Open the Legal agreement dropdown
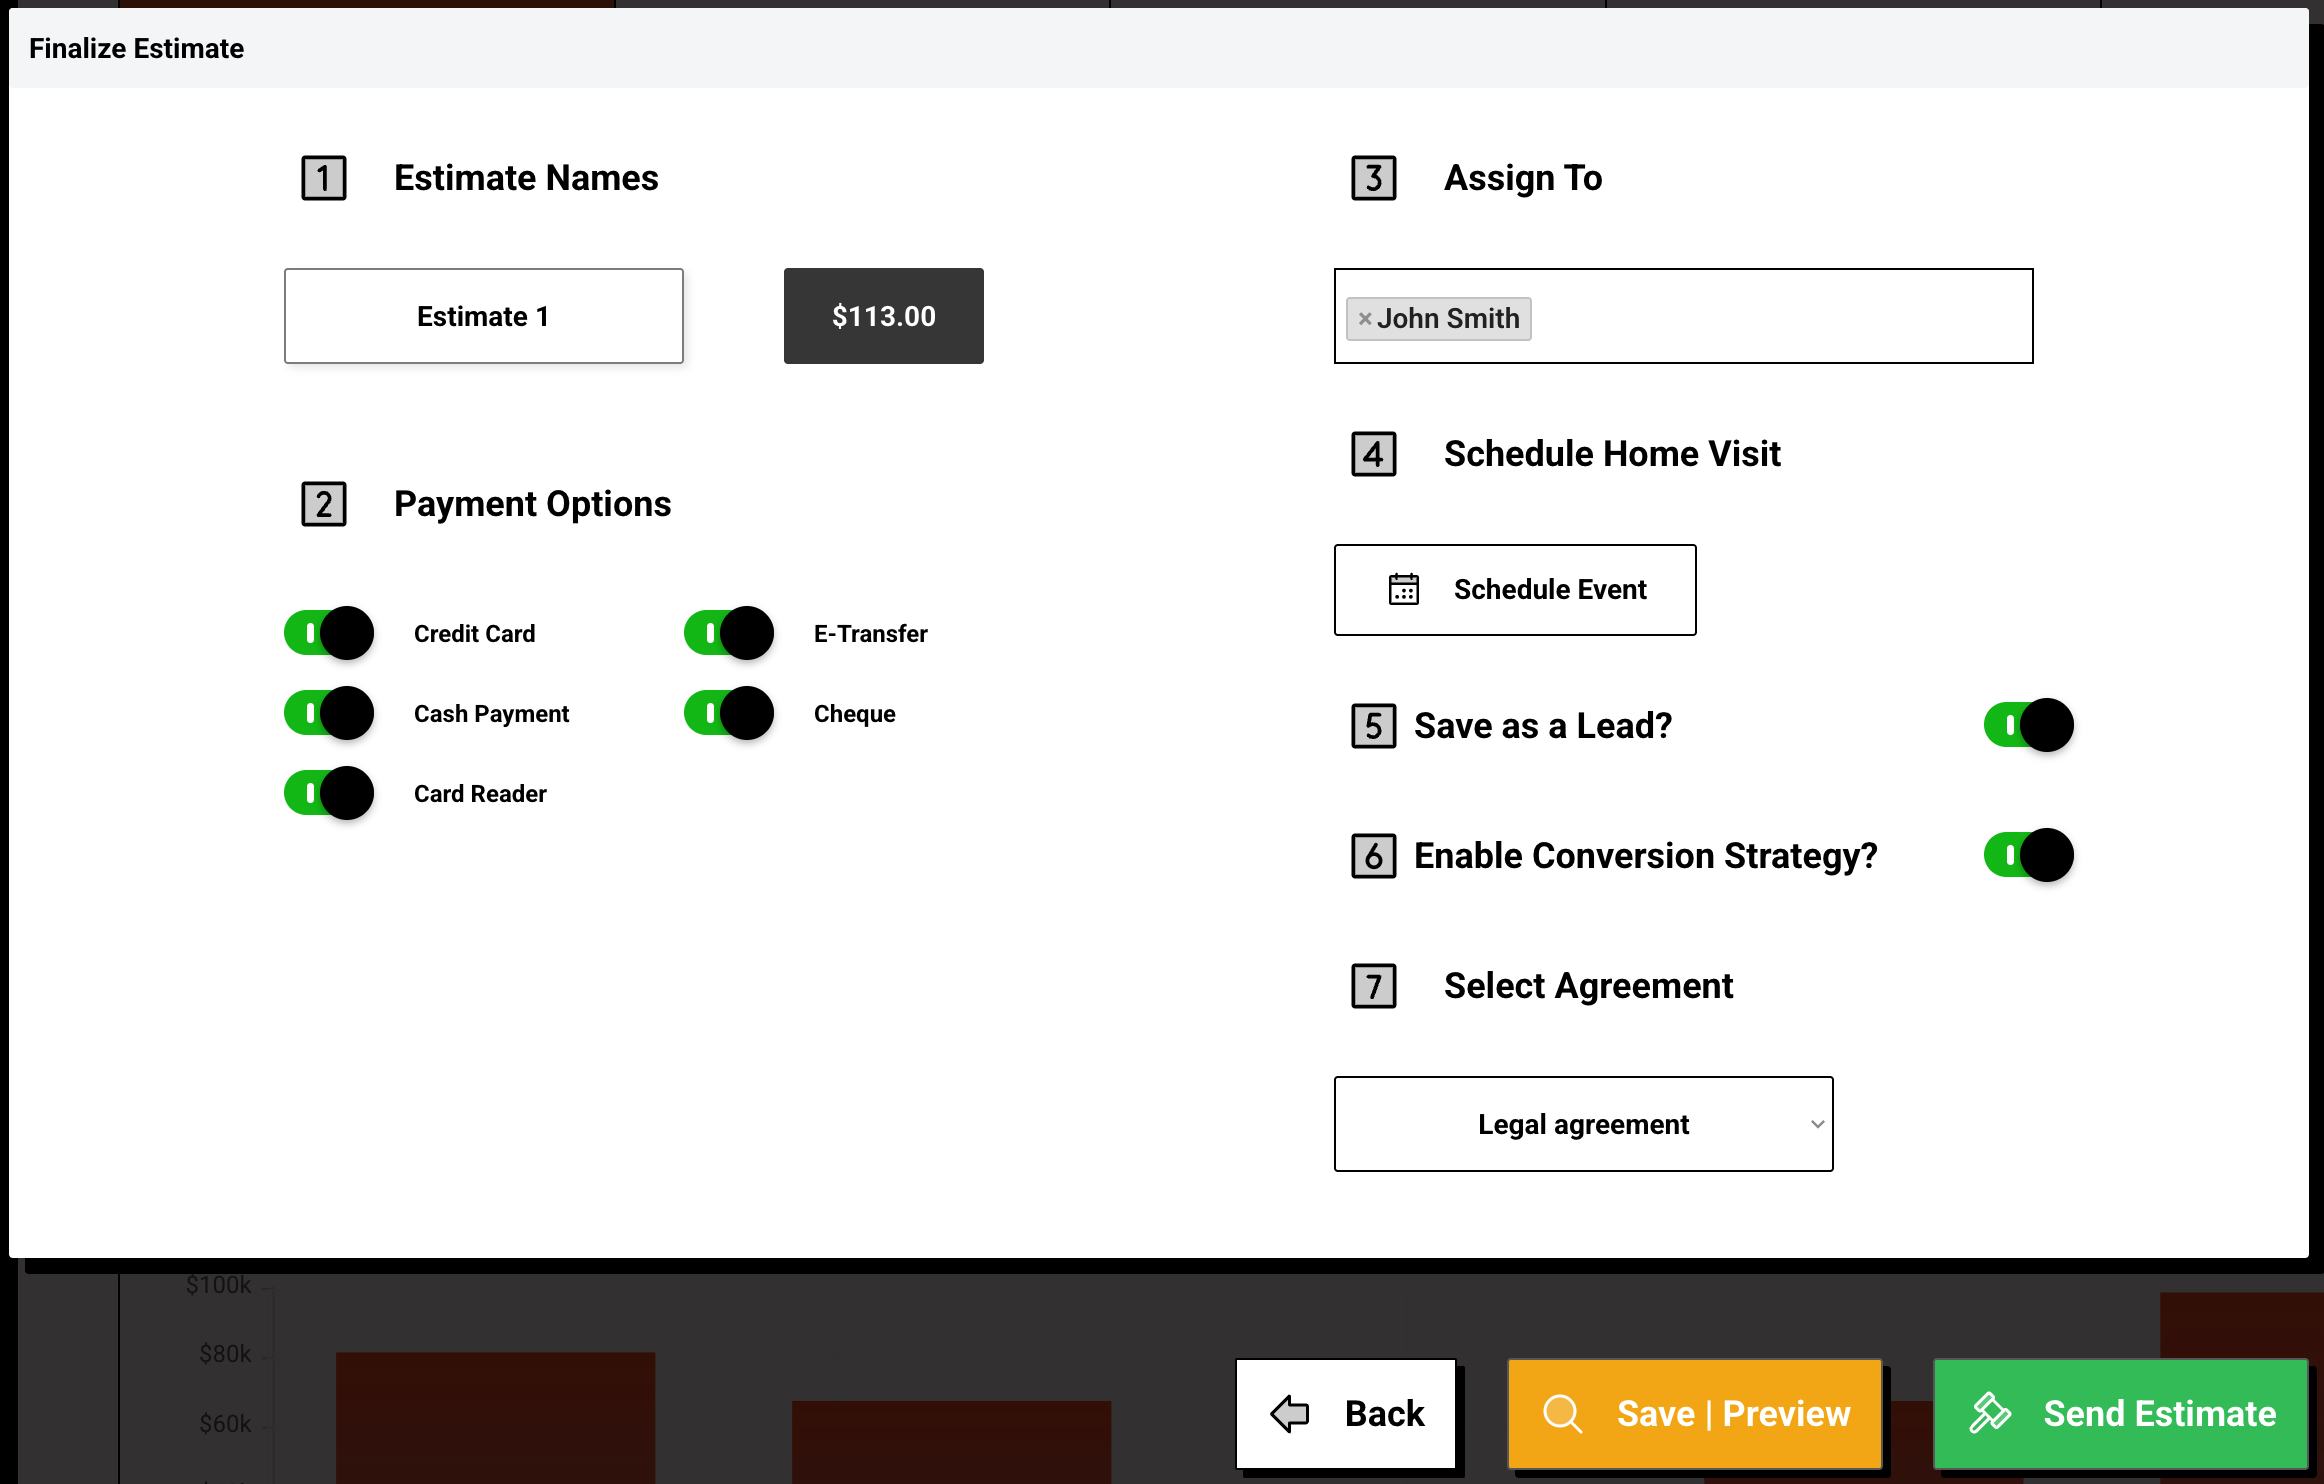This screenshot has height=1484, width=2324. (x=1583, y=1124)
